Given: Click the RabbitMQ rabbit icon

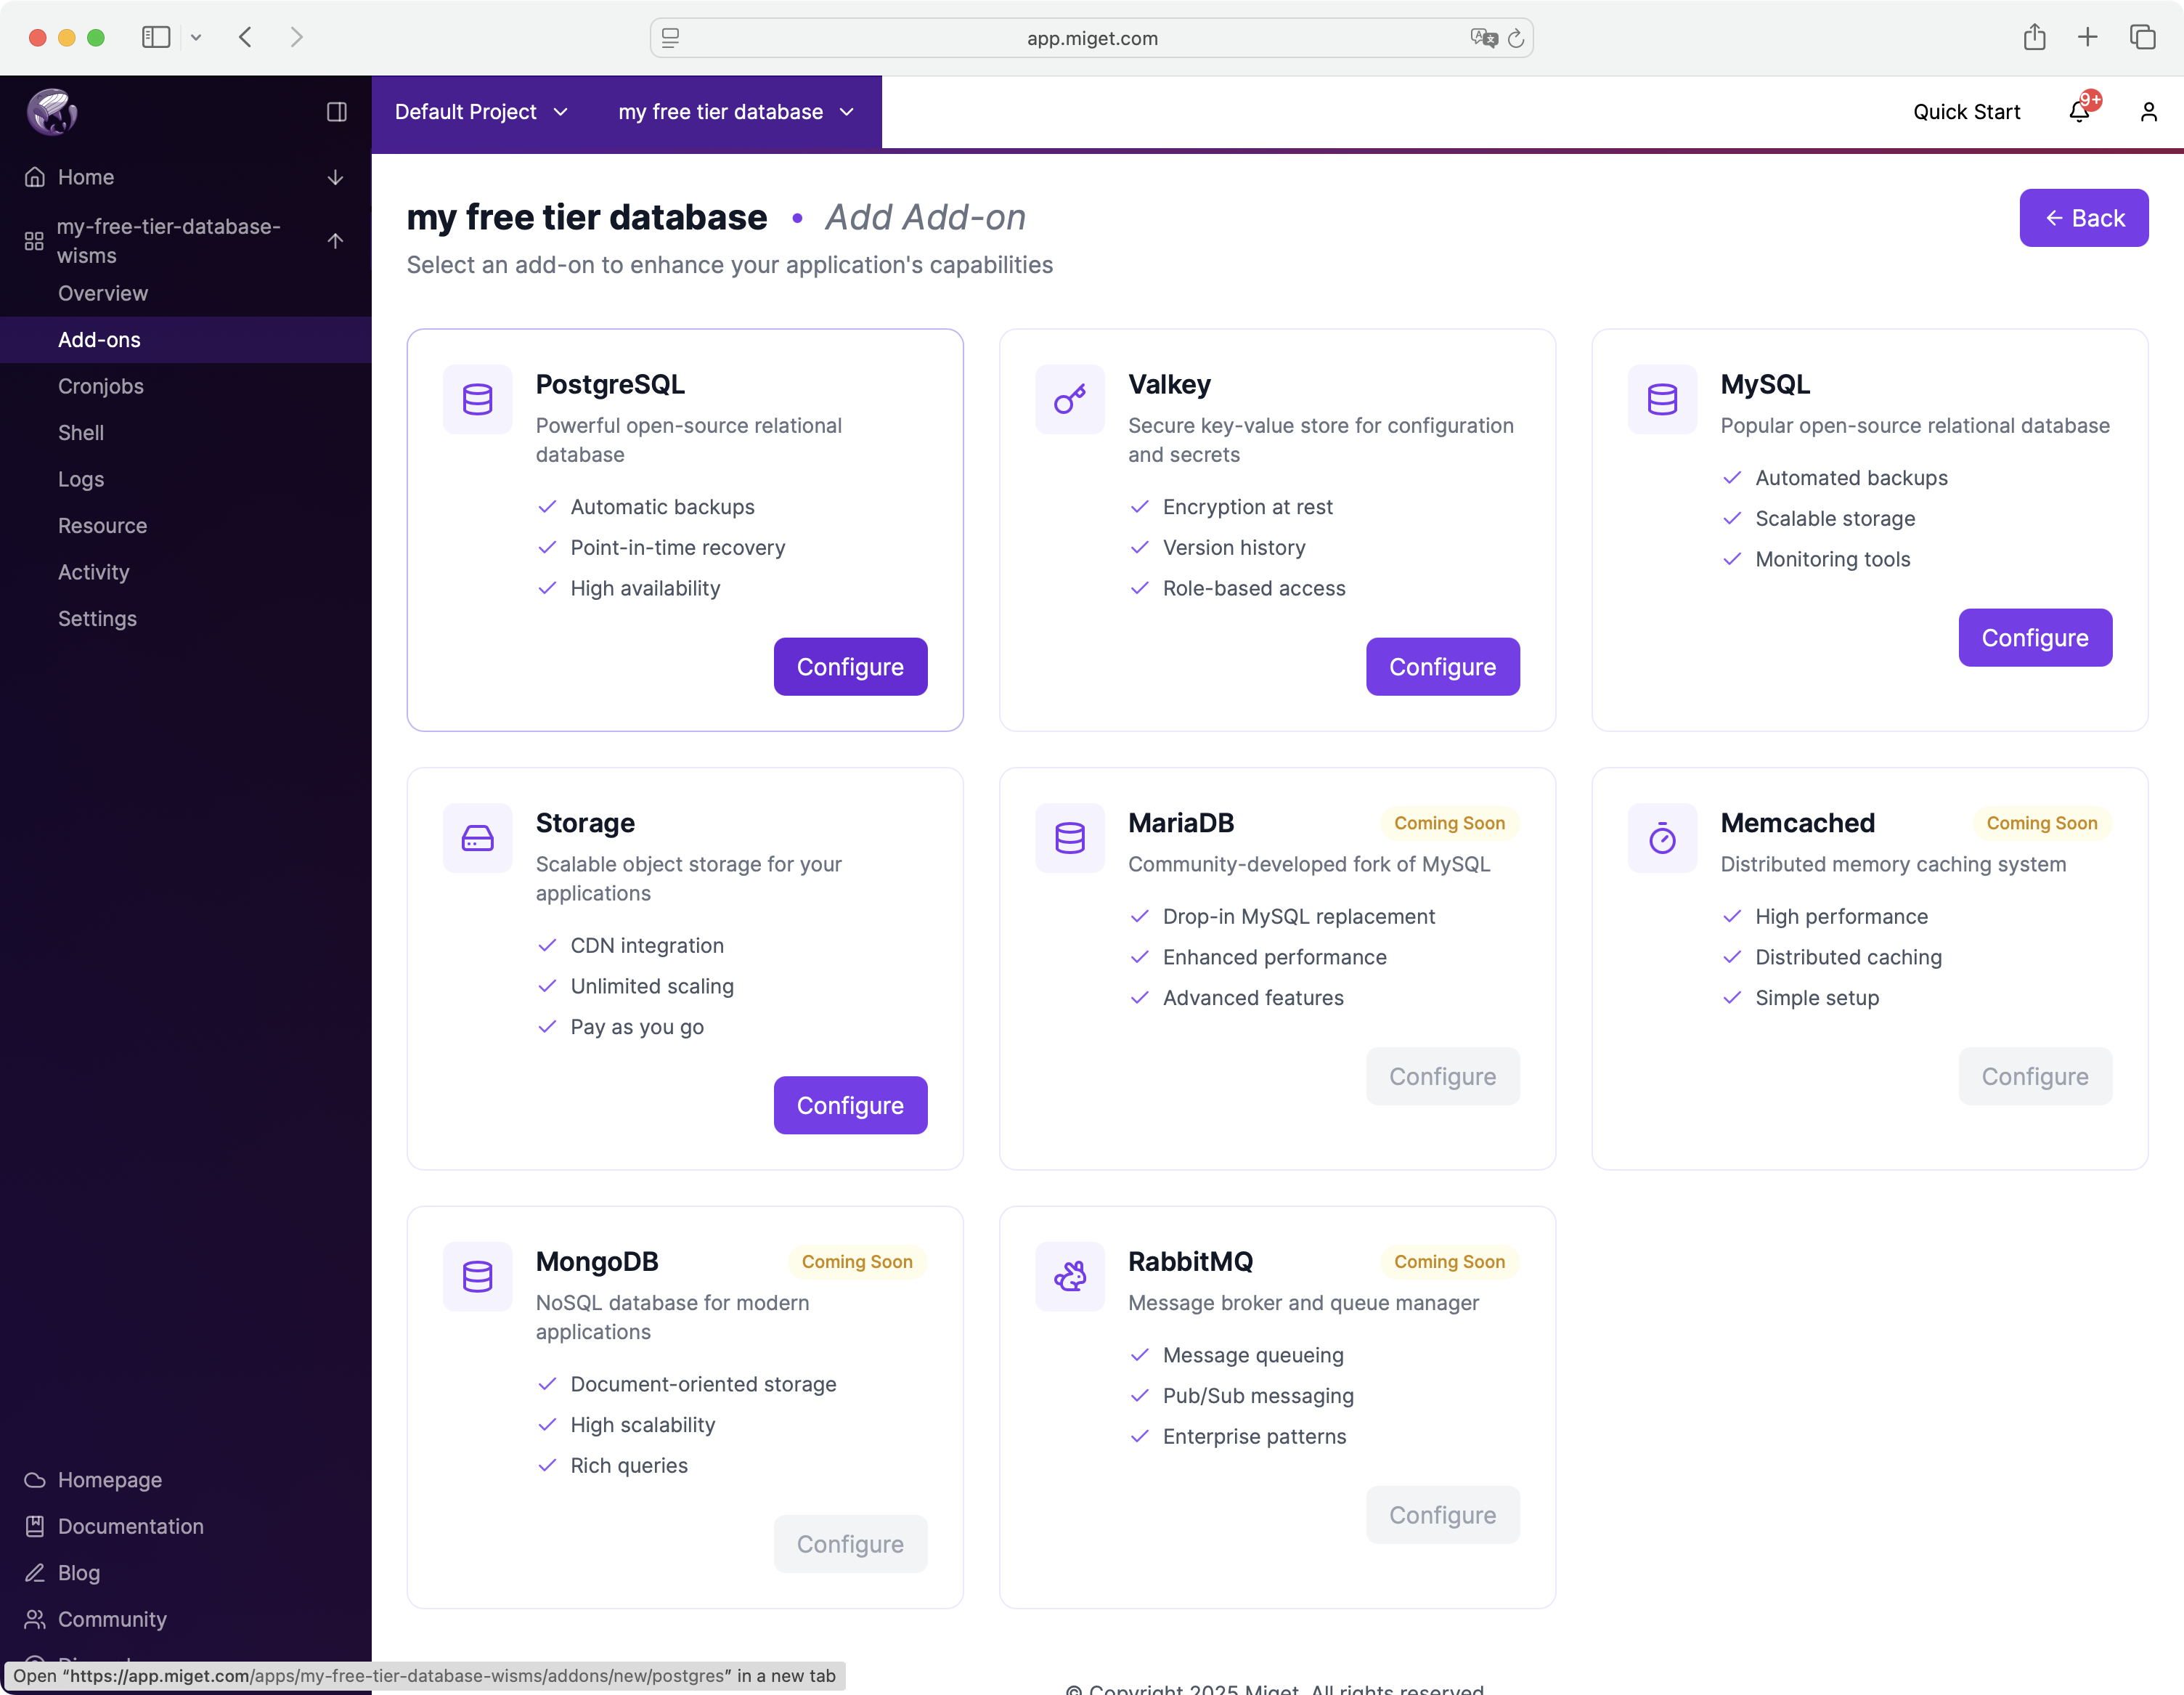Looking at the screenshot, I should (x=1070, y=1277).
